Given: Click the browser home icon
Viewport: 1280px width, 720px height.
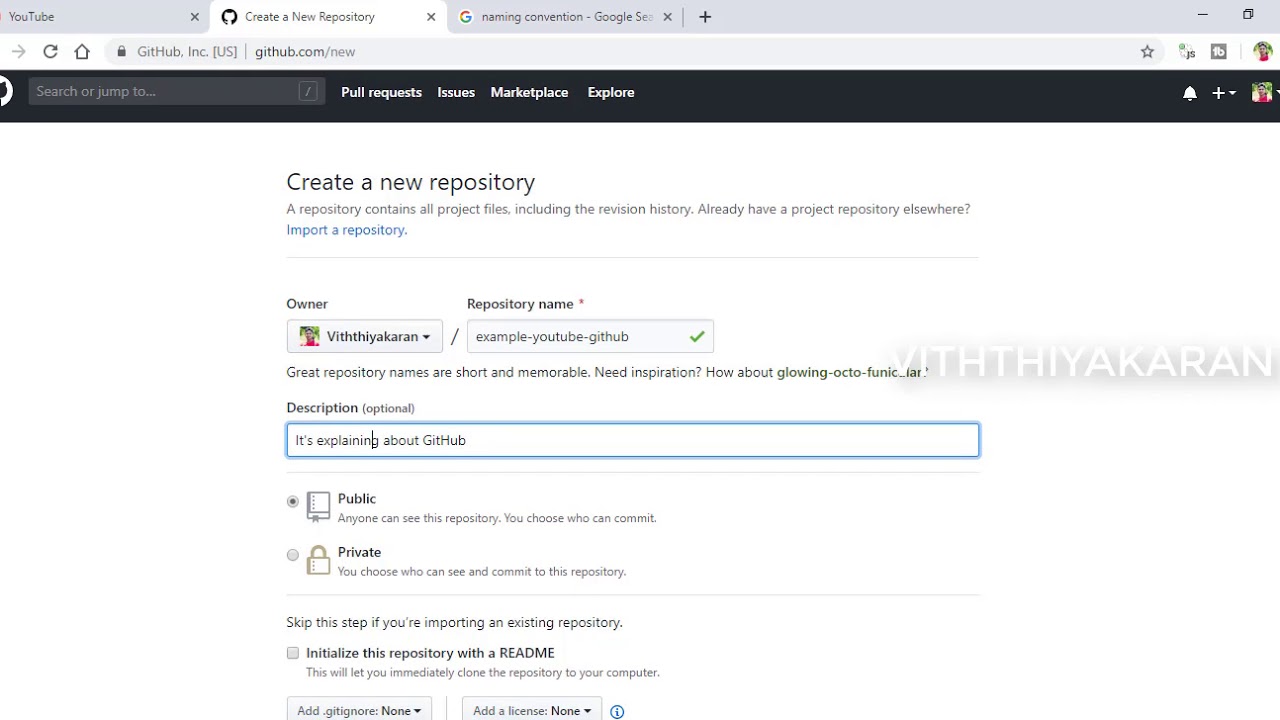Looking at the screenshot, I should (82, 51).
